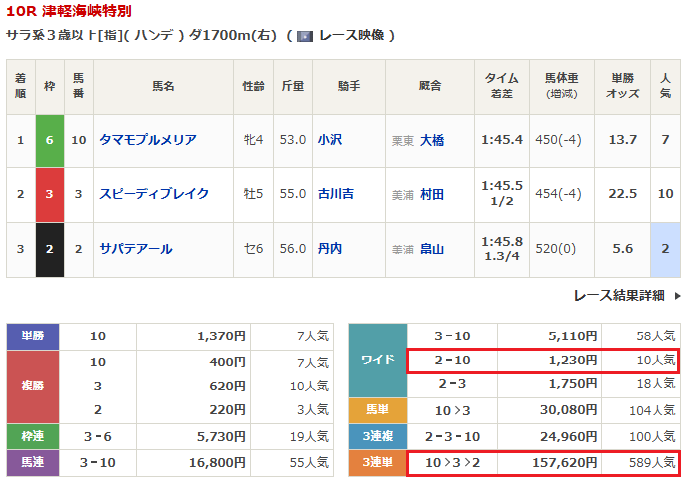The height and width of the screenshot is (482, 688).
Task: Click the green frame 6 badge
Action: [x=50, y=140]
